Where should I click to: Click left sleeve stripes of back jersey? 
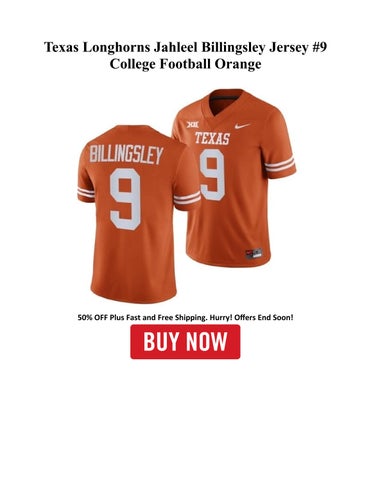86,194
